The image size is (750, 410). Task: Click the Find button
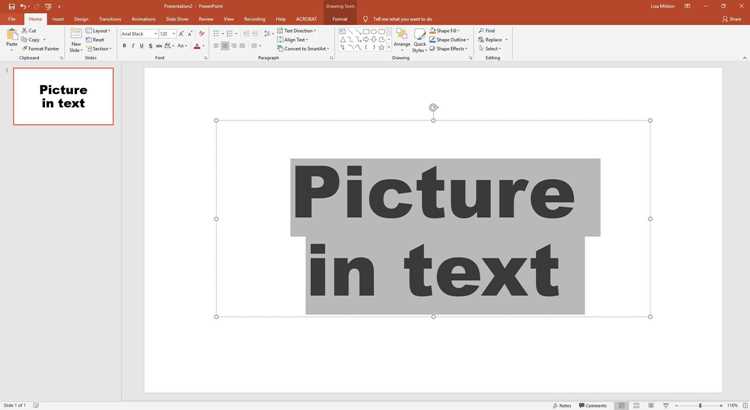[487, 31]
